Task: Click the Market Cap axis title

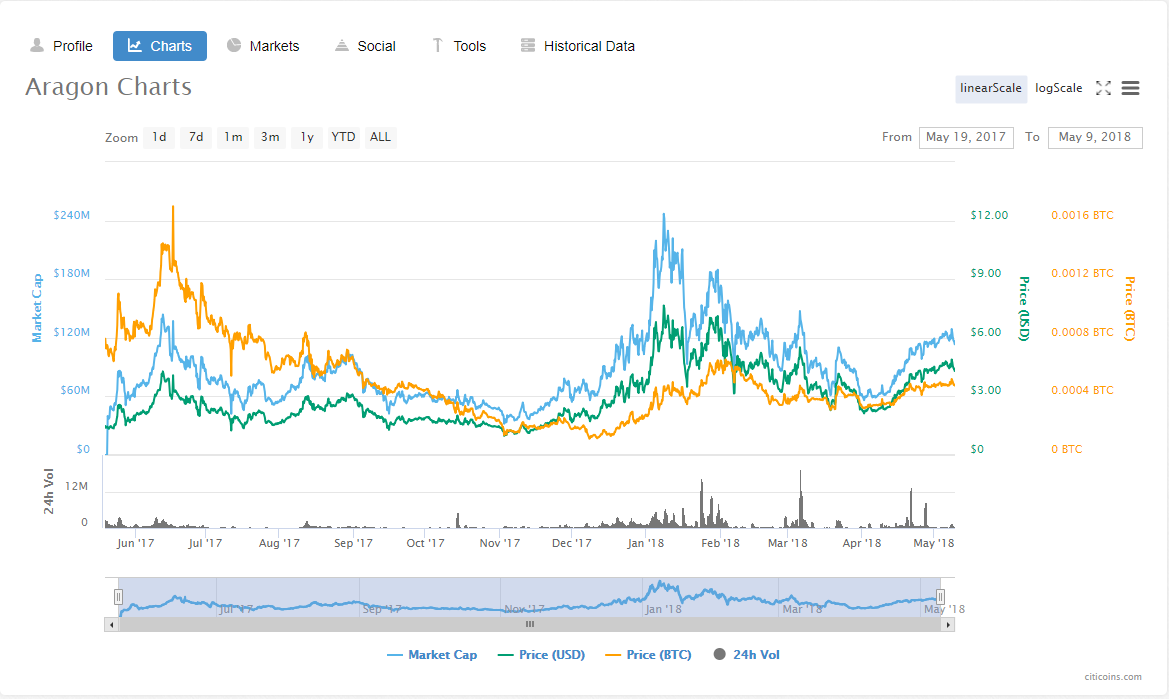Action: point(37,308)
